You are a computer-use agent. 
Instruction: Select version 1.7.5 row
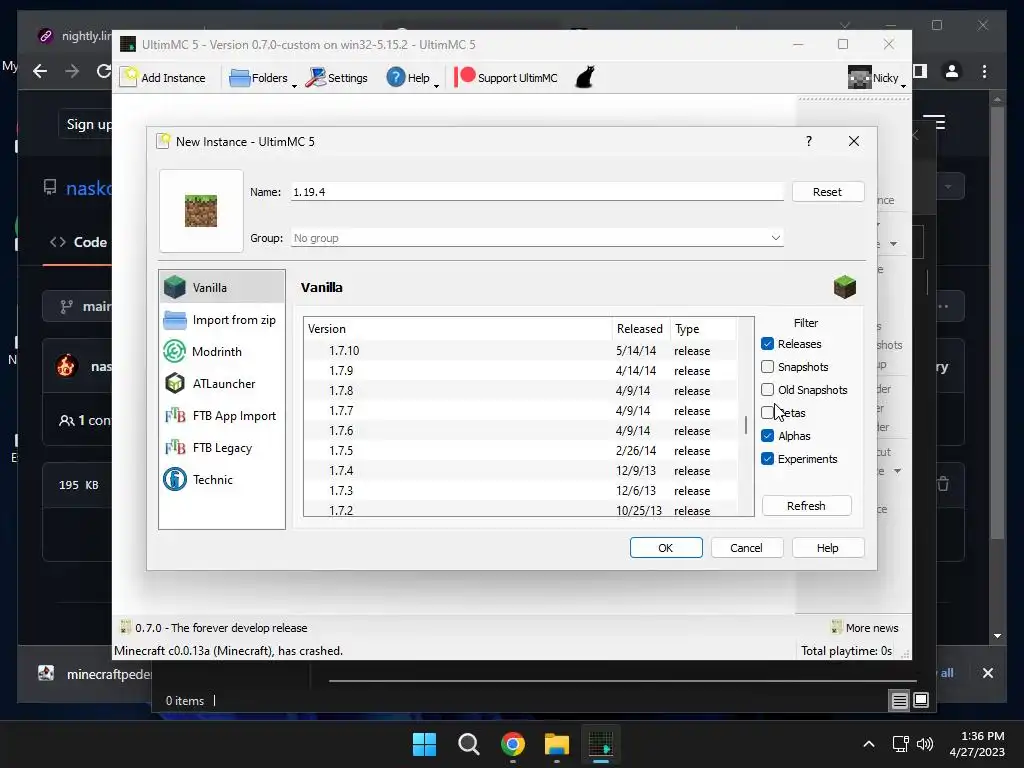point(520,451)
